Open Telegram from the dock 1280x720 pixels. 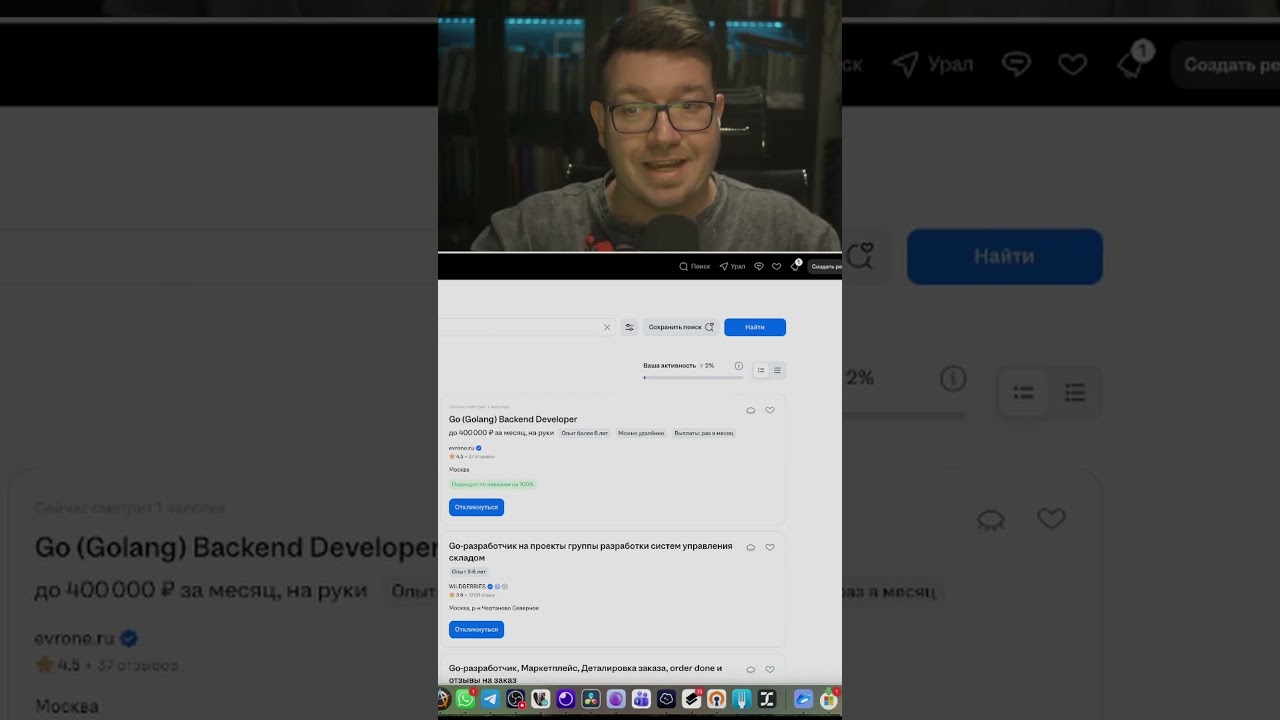pos(491,700)
